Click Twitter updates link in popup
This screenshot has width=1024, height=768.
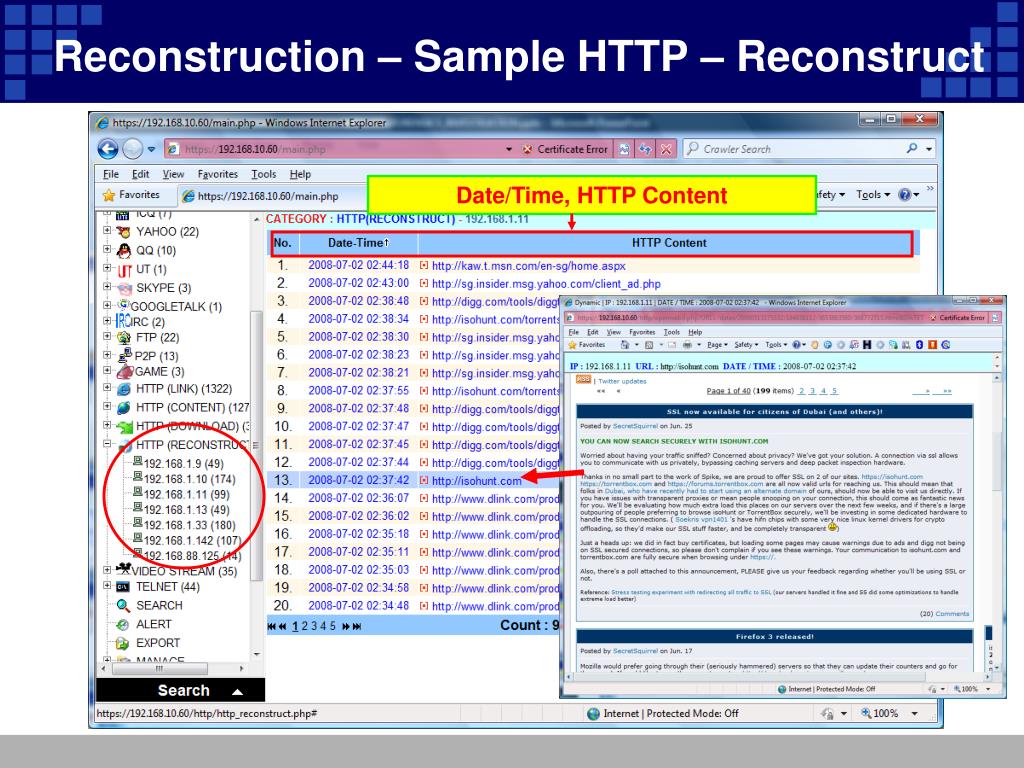pos(622,381)
